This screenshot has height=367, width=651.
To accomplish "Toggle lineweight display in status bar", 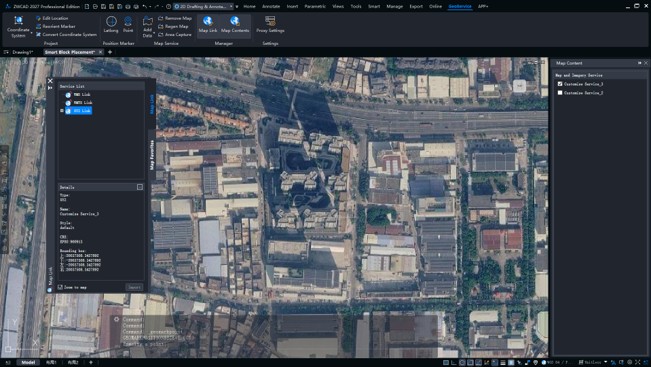I will tap(503, 362).
